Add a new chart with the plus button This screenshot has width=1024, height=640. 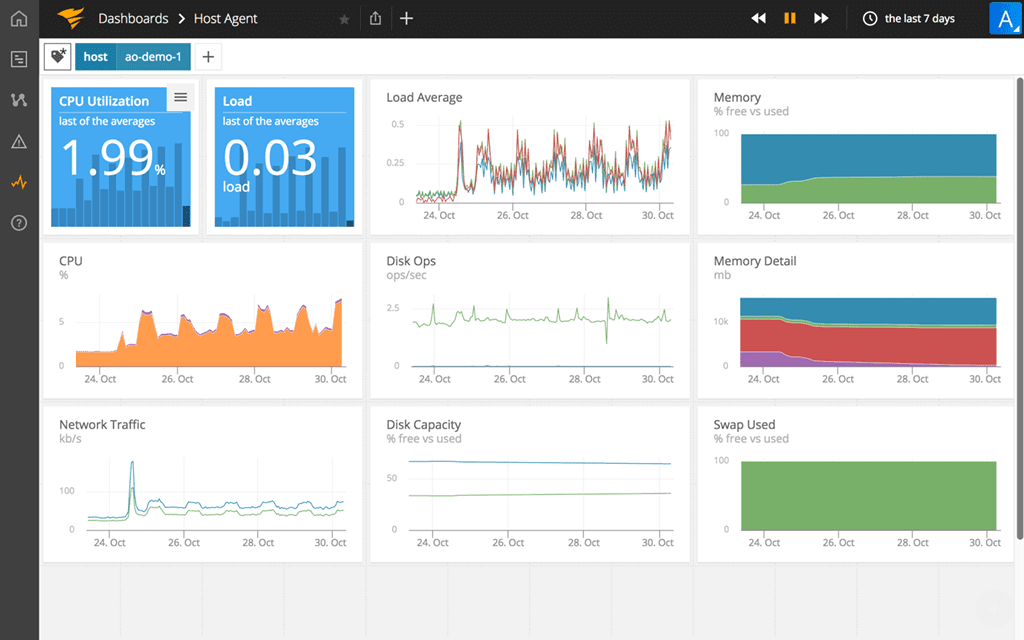point(404,18)
